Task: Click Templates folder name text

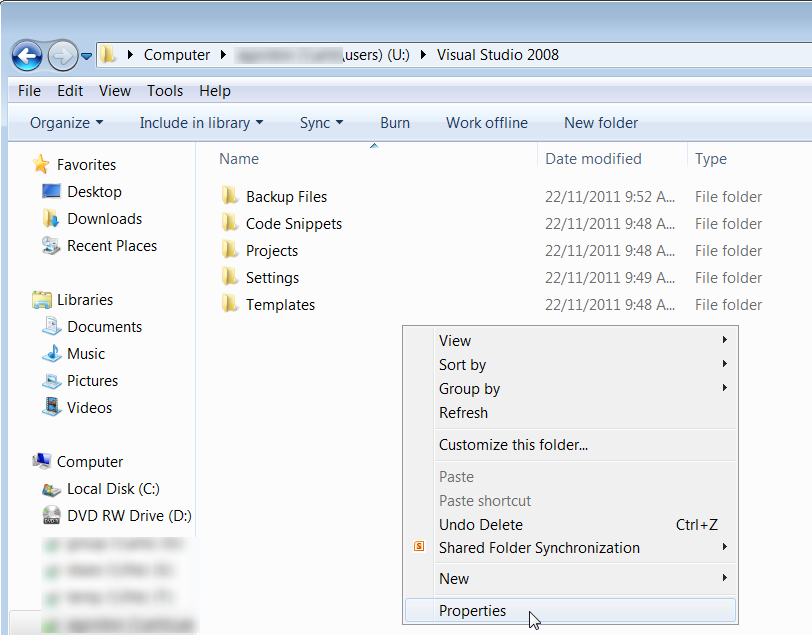Action: coord(280,305)
